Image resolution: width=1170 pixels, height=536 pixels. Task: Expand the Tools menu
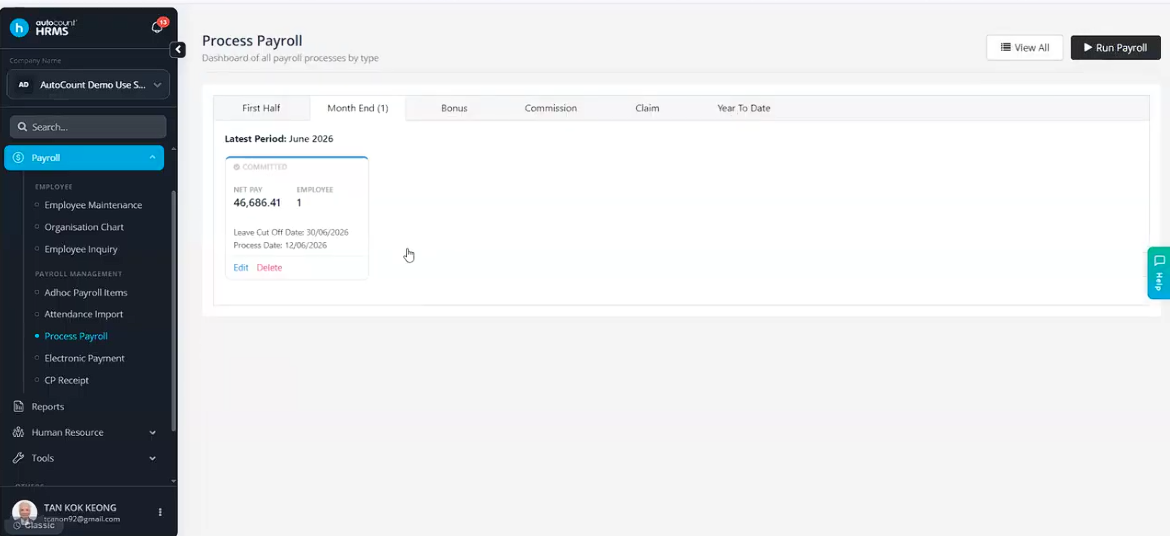[x=84, y=458]
